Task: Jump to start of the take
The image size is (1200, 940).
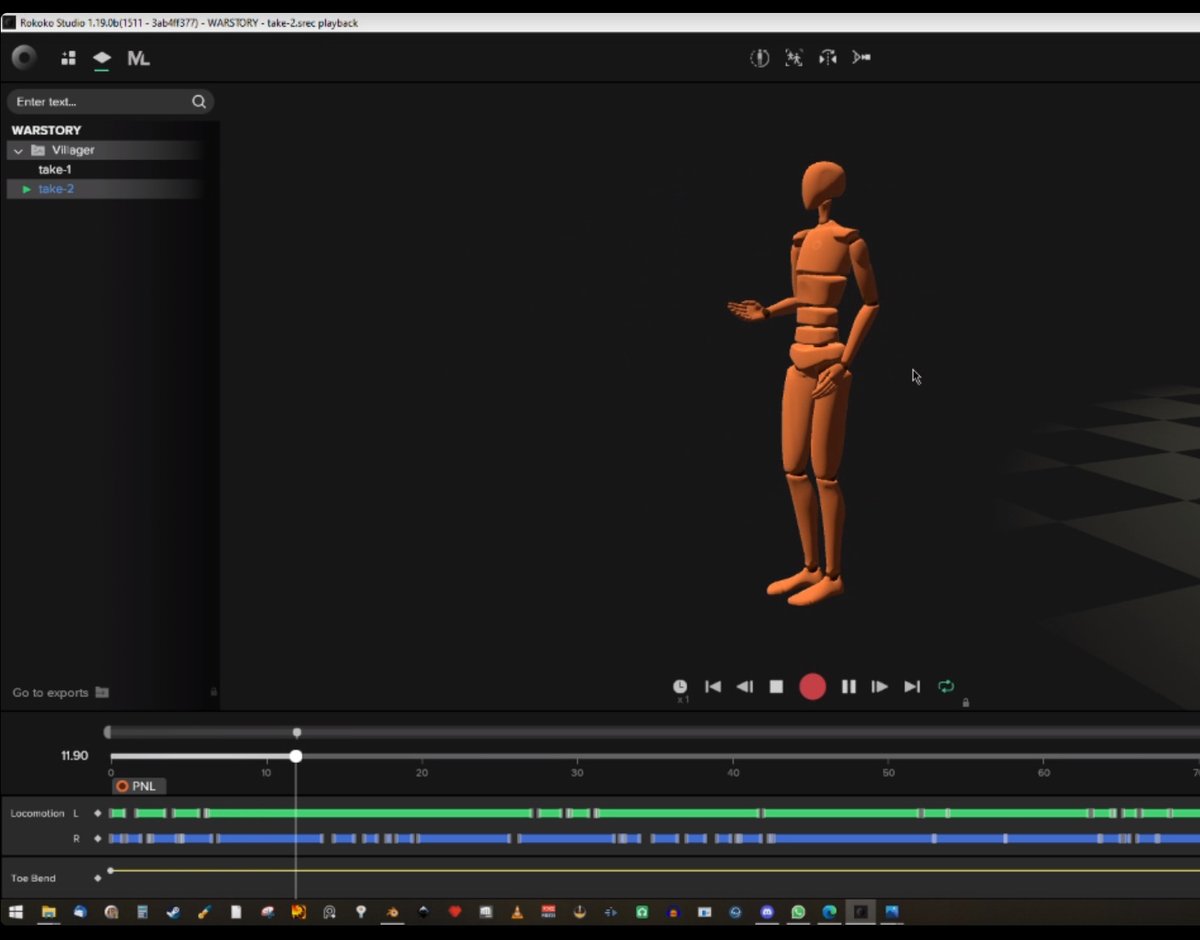Action: [x=713, y=687]
